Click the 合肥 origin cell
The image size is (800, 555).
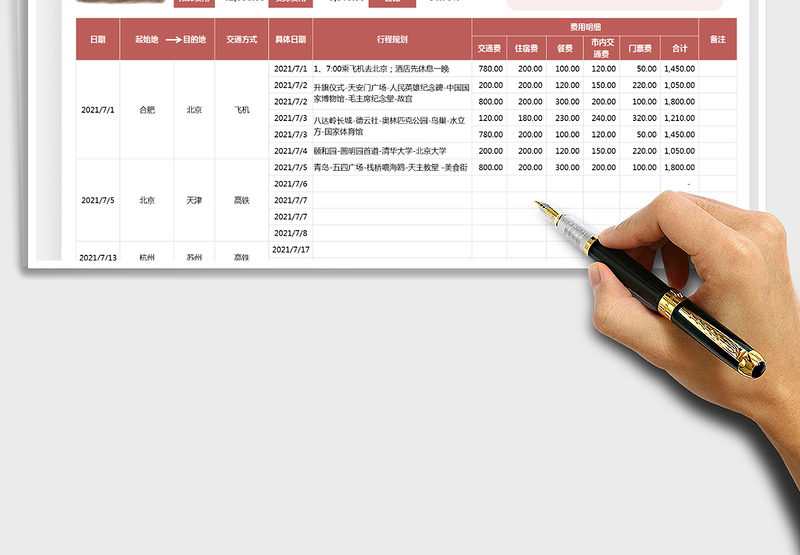[147, 110]
